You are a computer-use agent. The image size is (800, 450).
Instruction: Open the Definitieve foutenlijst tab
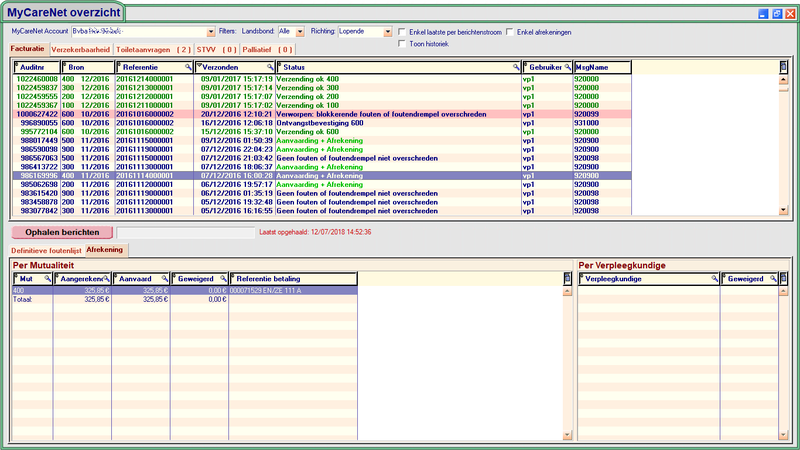point(45,249)
